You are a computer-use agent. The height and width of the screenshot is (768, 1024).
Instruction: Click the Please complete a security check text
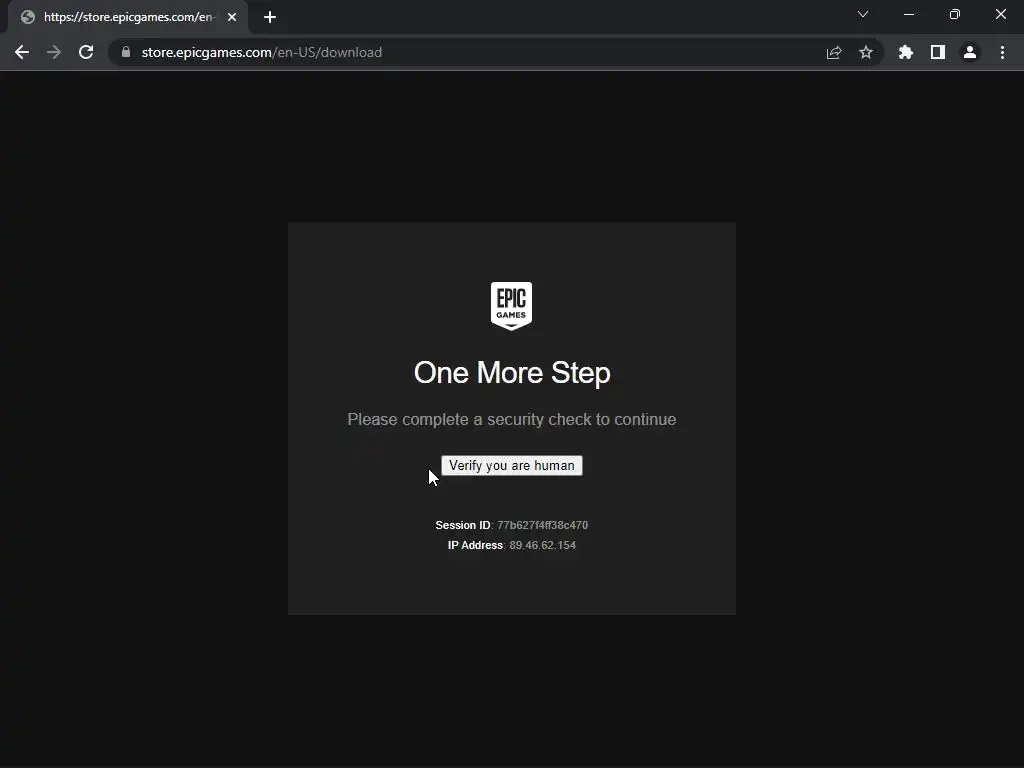pos(511,419)
